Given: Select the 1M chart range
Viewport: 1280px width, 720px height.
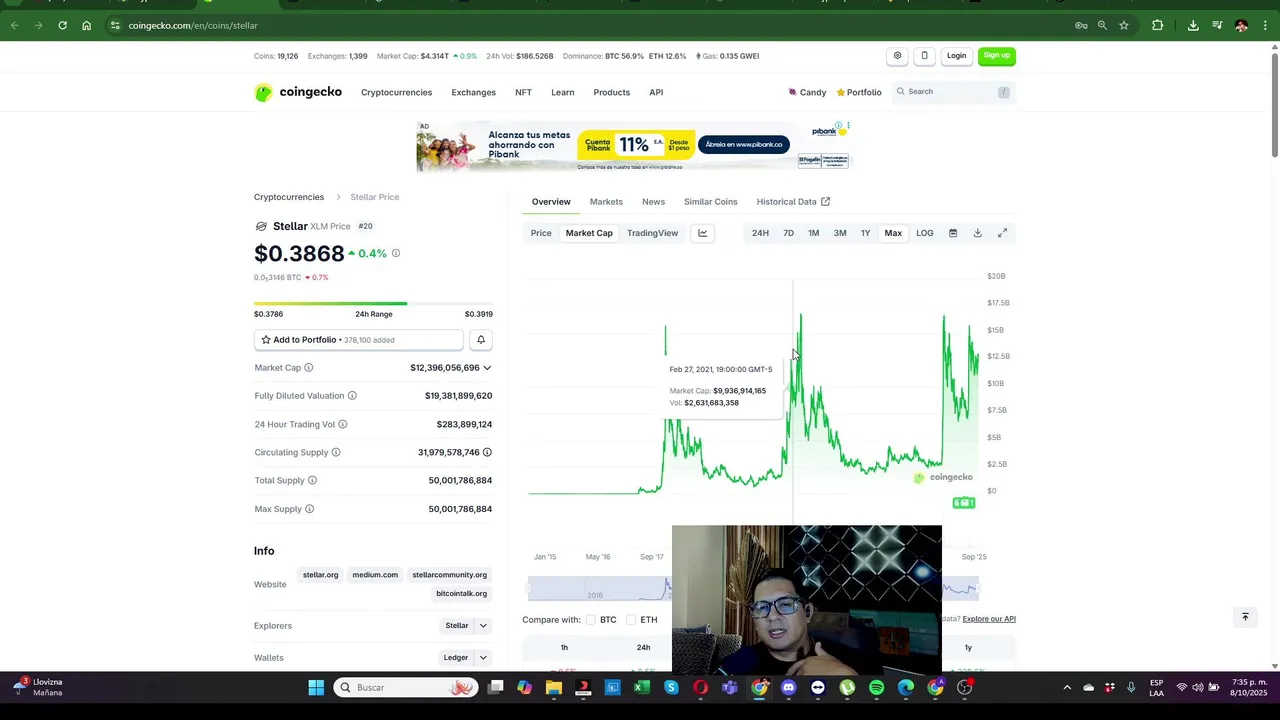Looking at the screenshot, I should point(814,233).
